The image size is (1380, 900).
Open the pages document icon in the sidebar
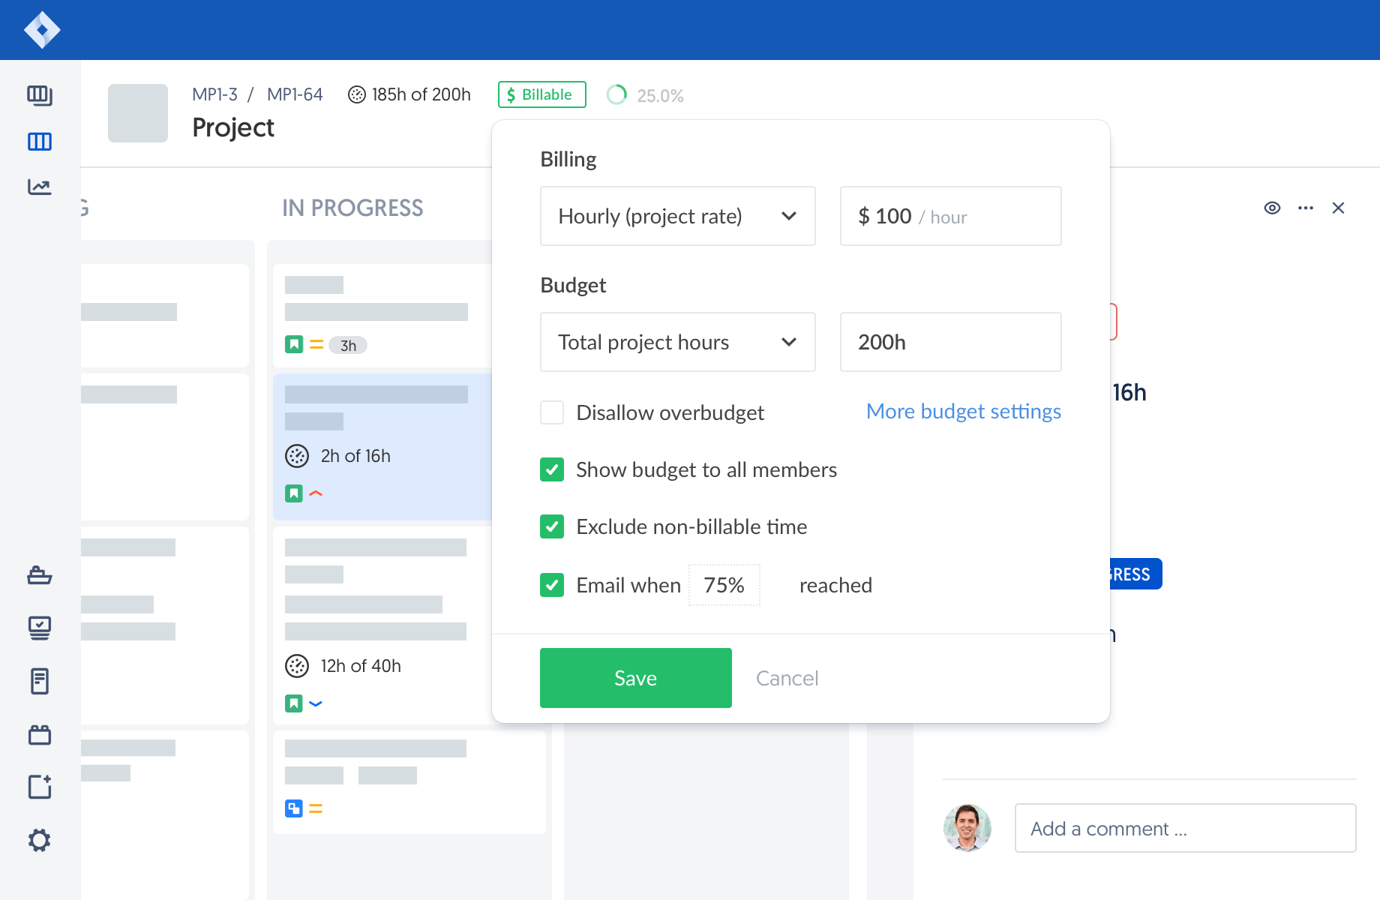[40, 681]
